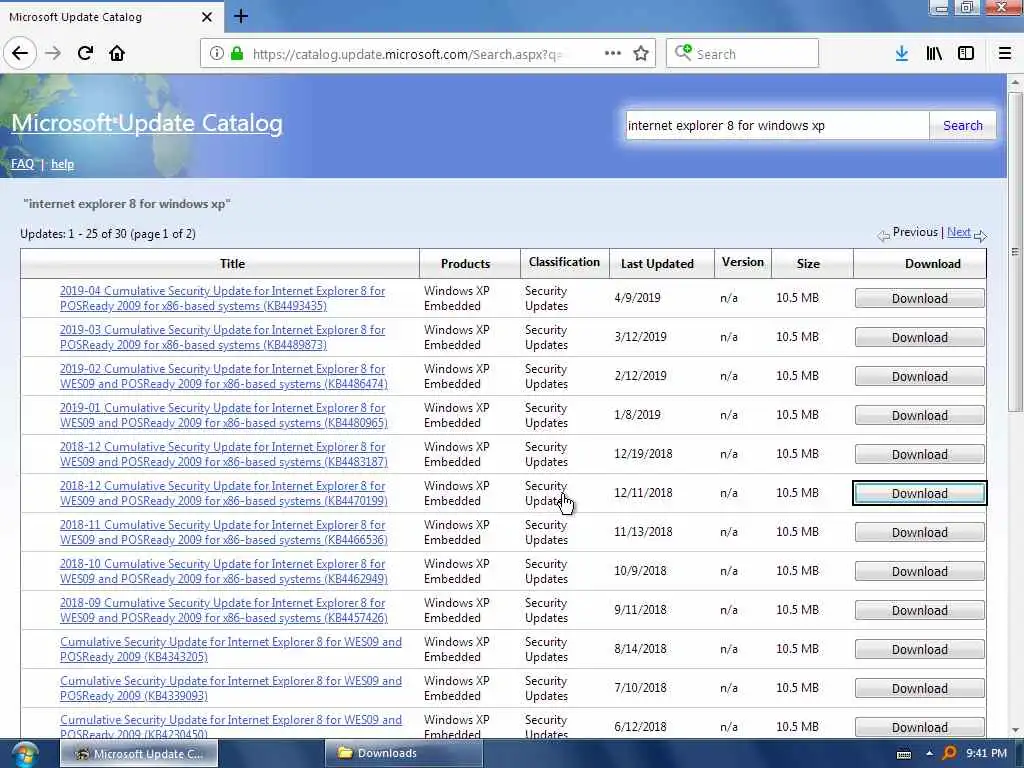Viewport: 1024px width, 768px height.
Task: Download the KB4489873 update
Action: (920, 338)
